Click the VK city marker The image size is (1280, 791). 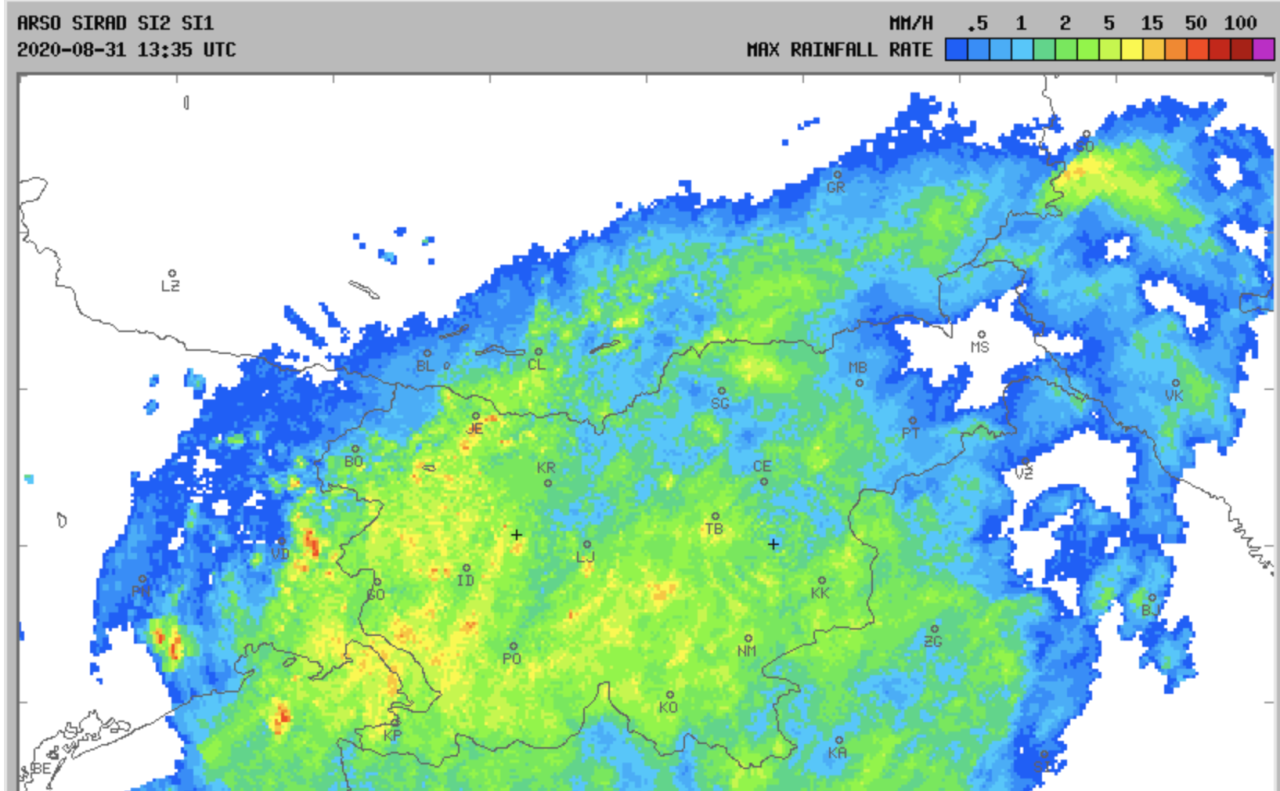tap(1176, 383)
